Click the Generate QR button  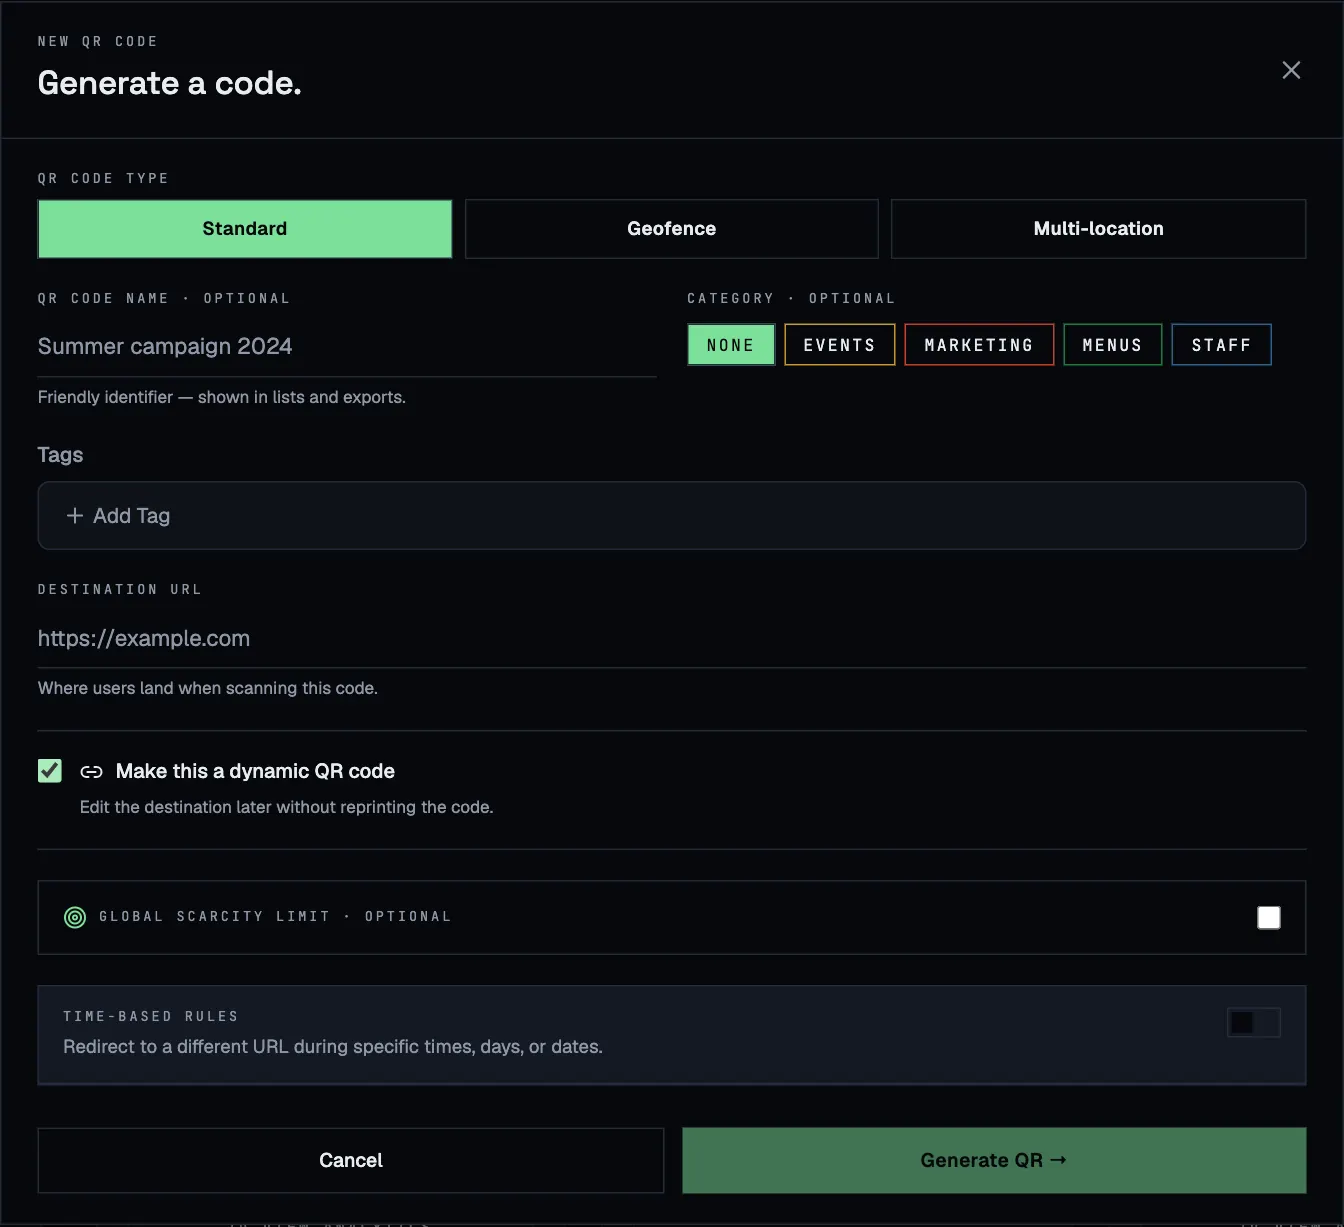click(x=994, y=1160)
